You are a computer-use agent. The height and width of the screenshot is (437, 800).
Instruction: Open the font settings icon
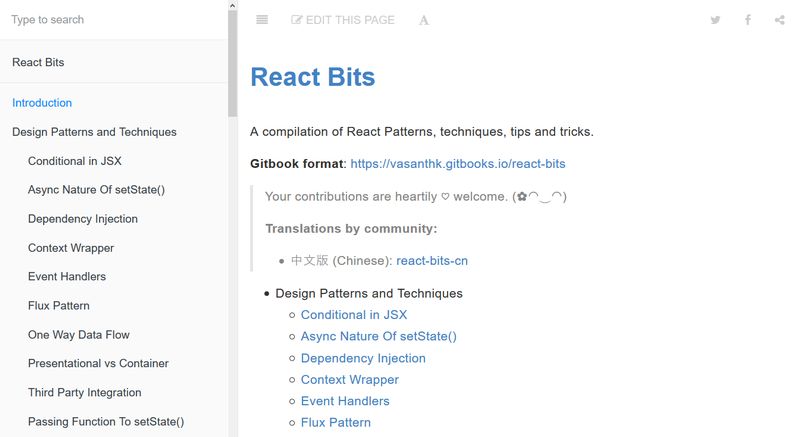424,20
